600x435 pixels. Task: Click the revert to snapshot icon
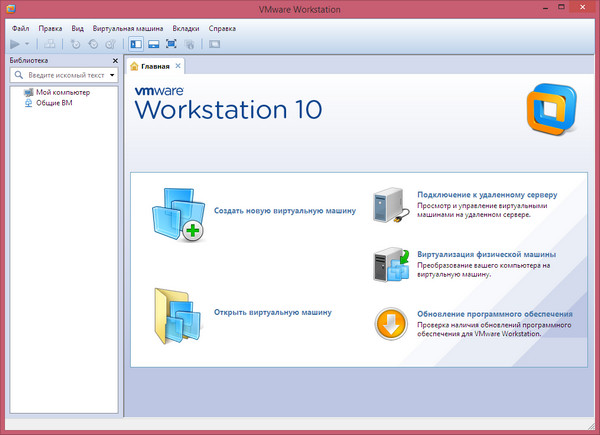93,44
